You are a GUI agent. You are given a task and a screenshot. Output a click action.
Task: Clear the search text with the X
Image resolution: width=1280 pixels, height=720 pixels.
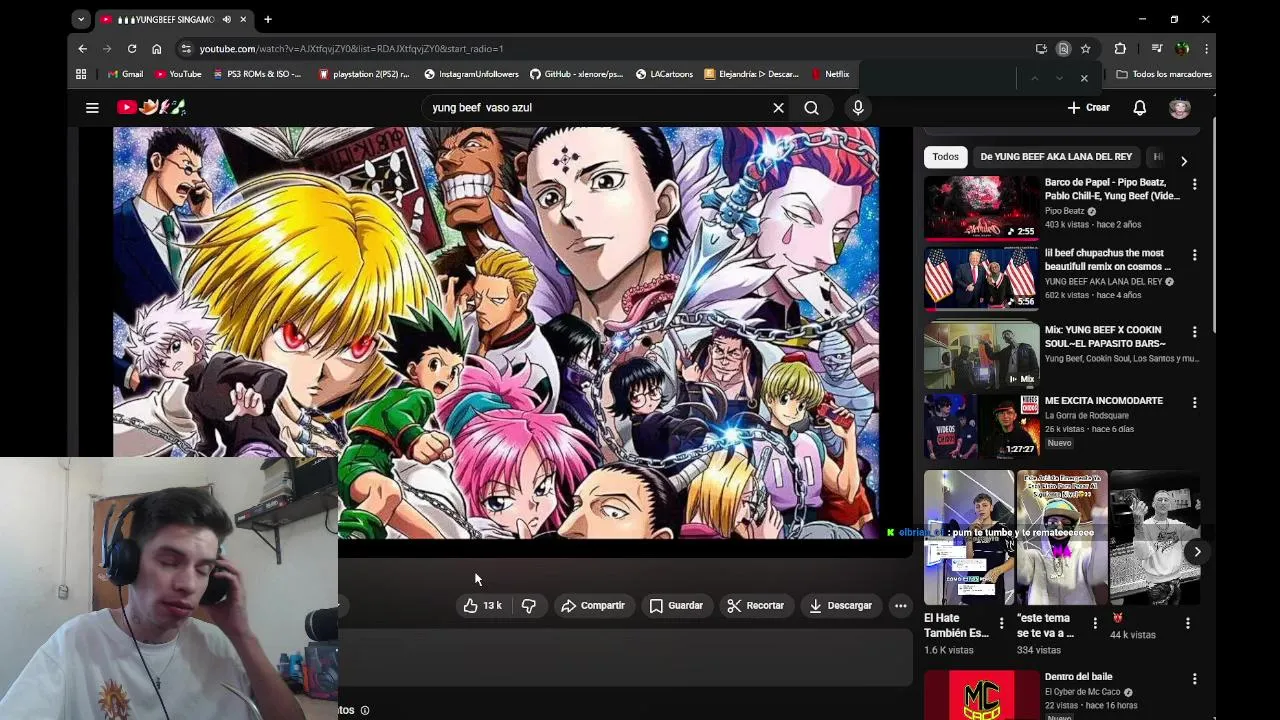point(778,107)
